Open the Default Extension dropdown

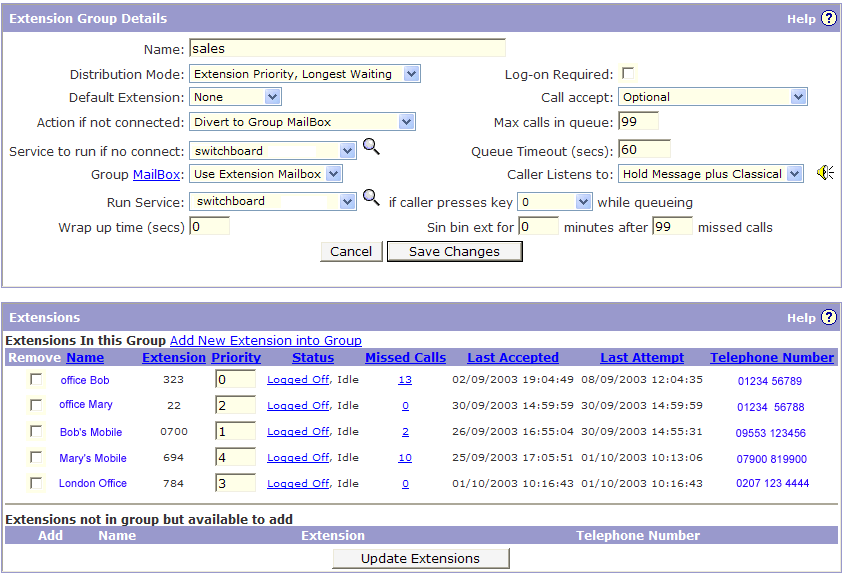tap(235, 97)
